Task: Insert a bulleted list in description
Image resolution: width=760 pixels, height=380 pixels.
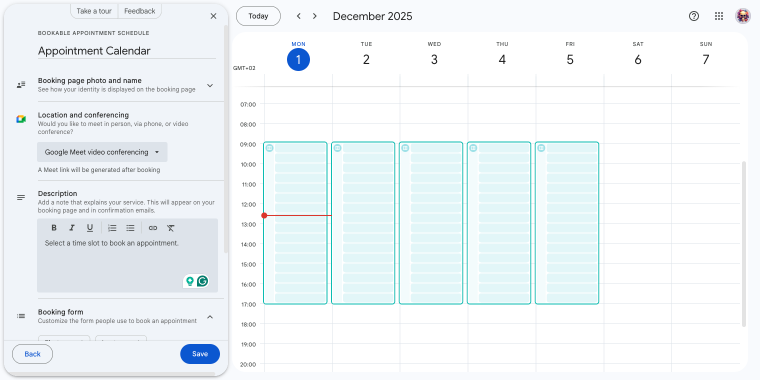Action: (130, 228)
